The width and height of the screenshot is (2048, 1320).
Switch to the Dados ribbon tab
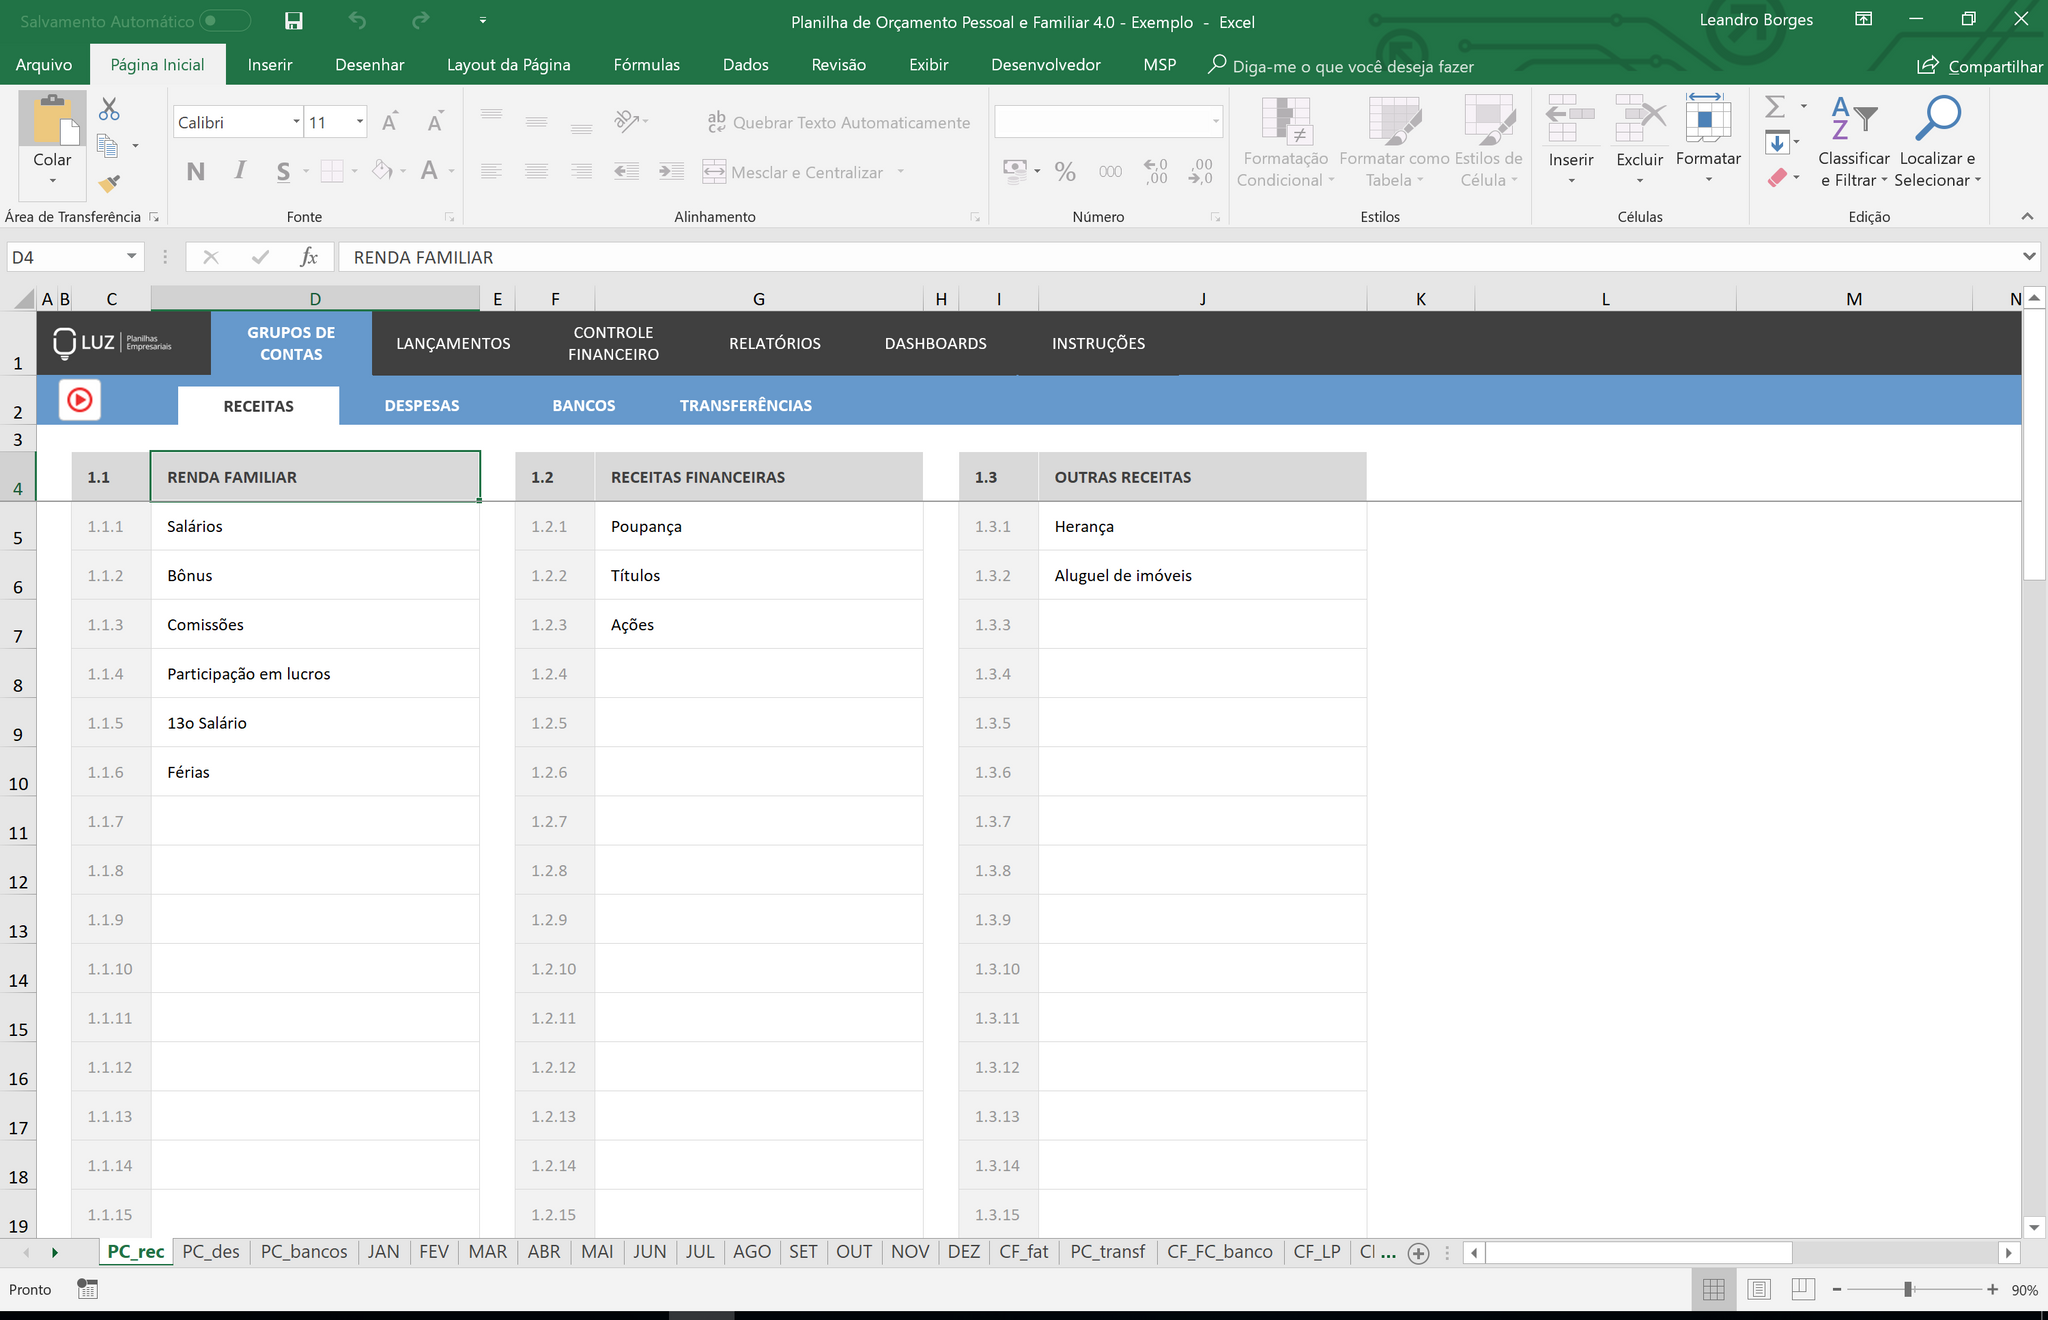coord(746,65)
